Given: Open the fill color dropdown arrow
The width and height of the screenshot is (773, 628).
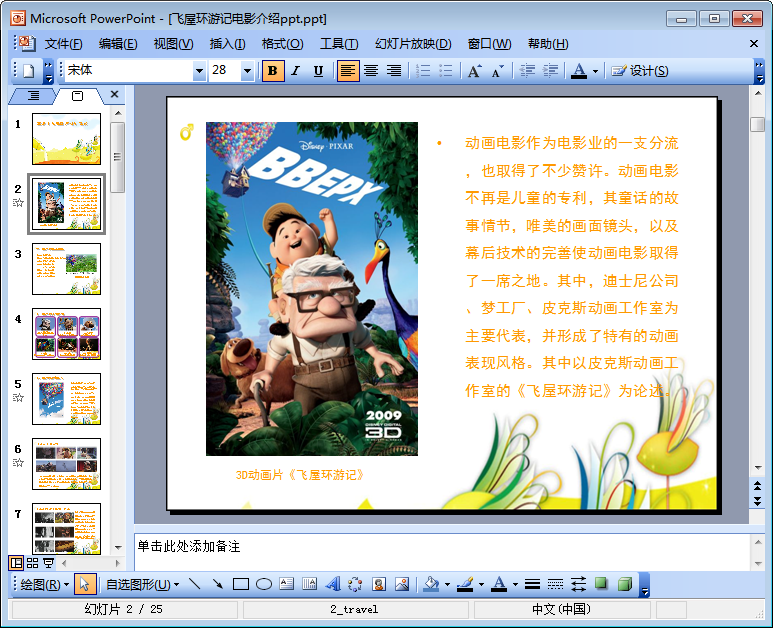Looking at the screenshot, I should [x=447, y=585].
